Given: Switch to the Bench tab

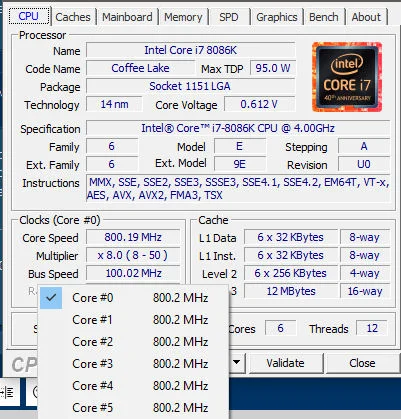Looking at the screenshot, I should tap(323, 17).
